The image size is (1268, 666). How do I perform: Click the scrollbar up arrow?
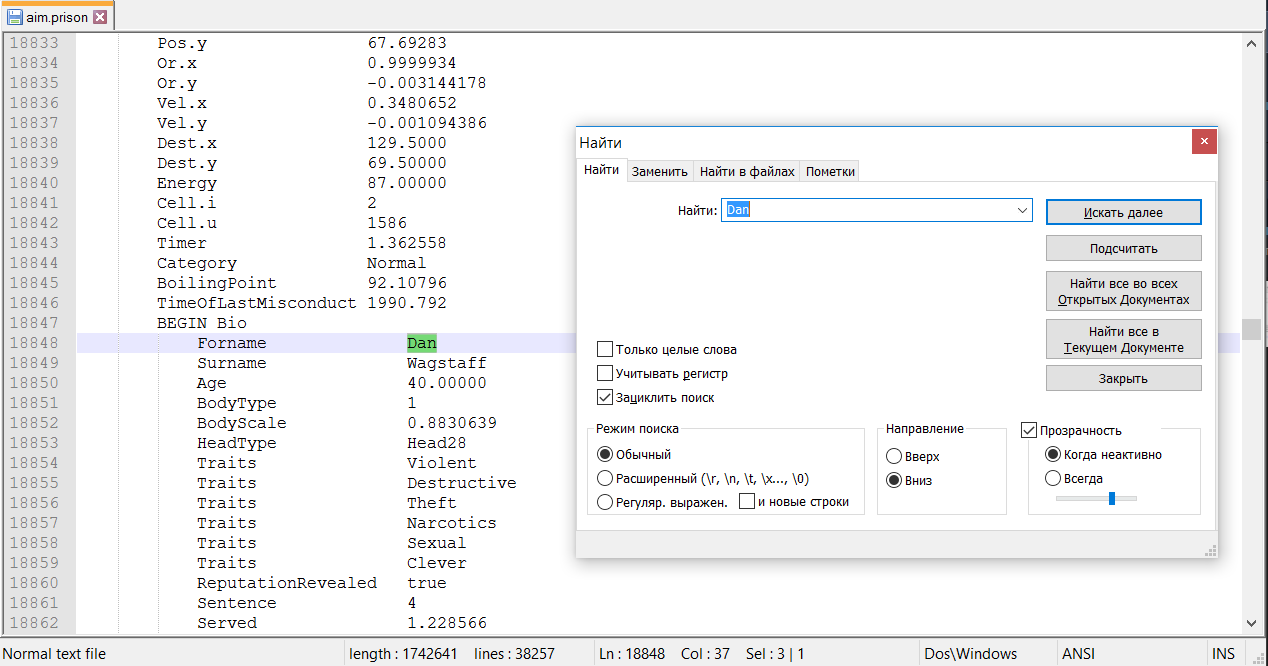(x=1251, y=43)
